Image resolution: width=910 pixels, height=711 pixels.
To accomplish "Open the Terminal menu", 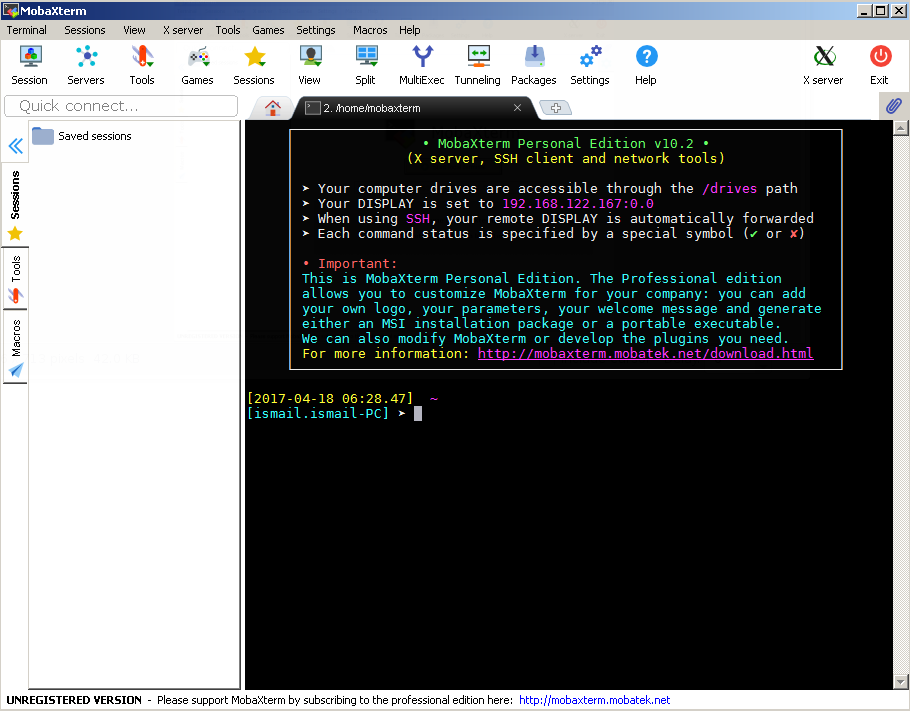I will [x=27, y=30].
